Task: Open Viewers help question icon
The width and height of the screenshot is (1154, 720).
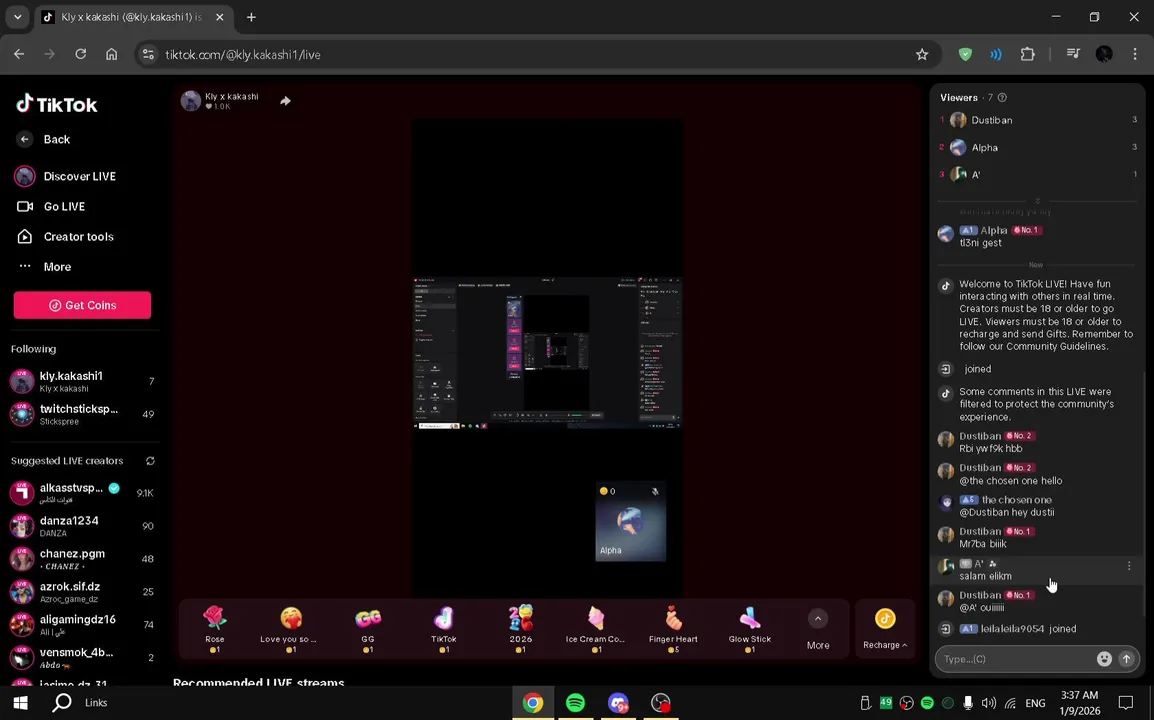Action: click(x=1002, y=98)
